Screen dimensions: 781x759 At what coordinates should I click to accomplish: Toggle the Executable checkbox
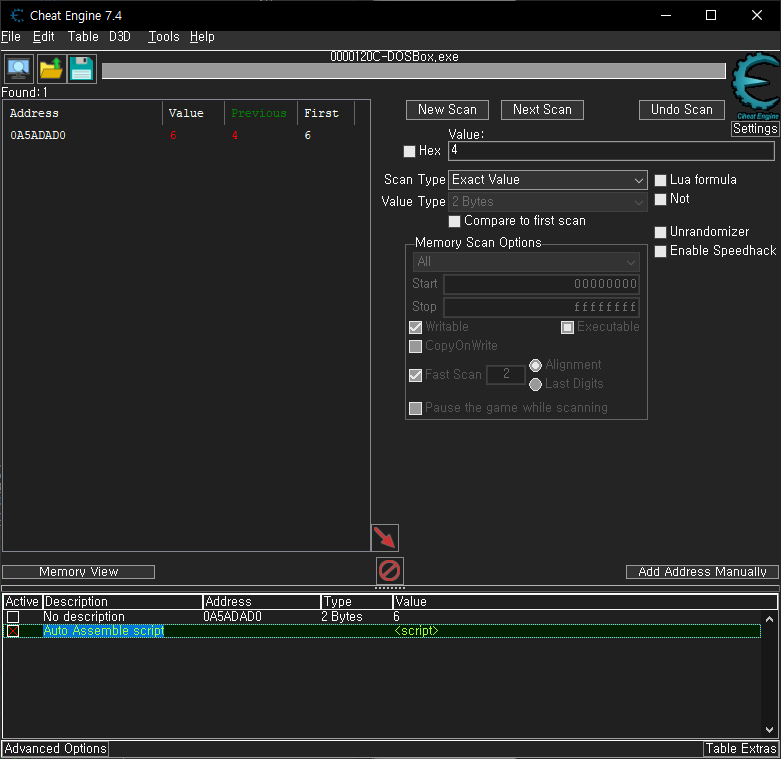567,327
